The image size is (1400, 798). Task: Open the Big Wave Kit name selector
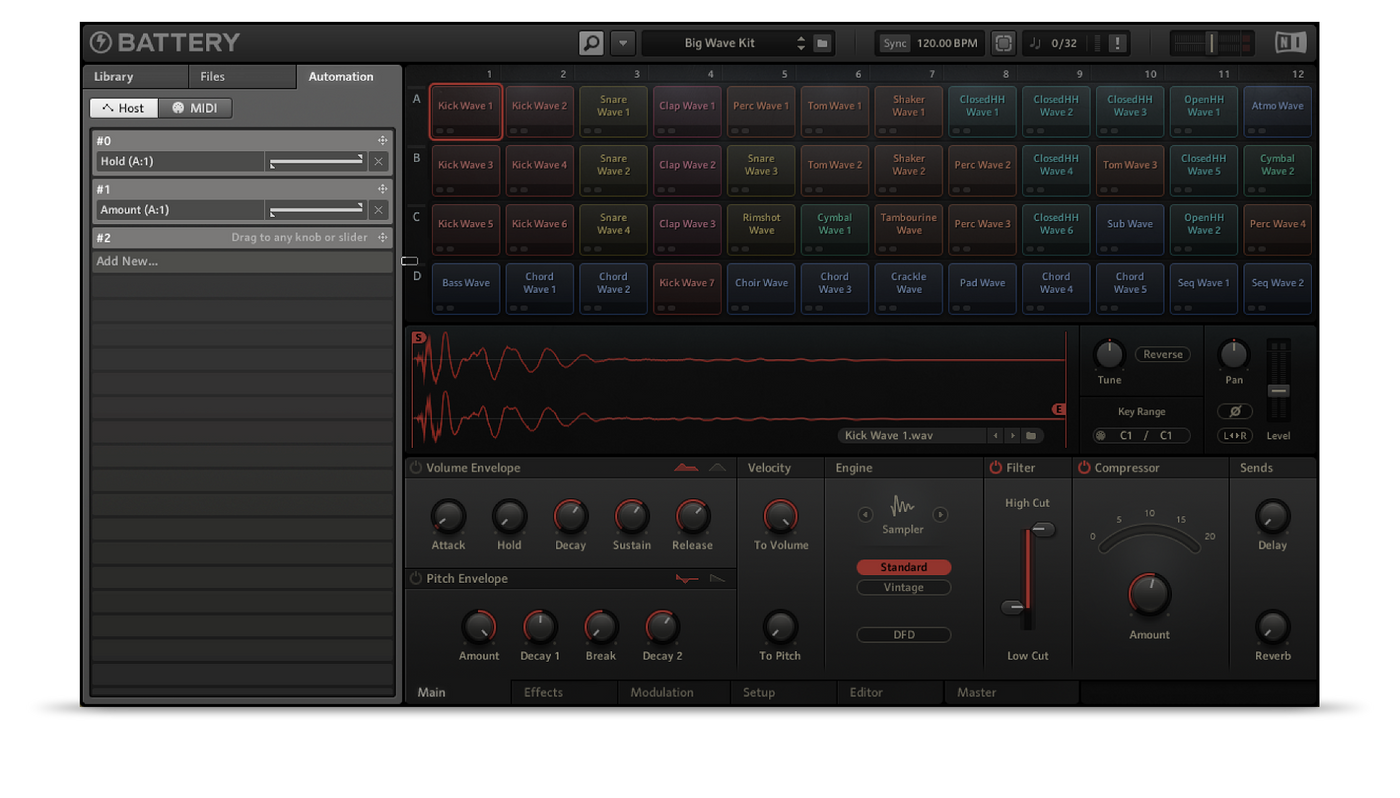coord(720,43)
